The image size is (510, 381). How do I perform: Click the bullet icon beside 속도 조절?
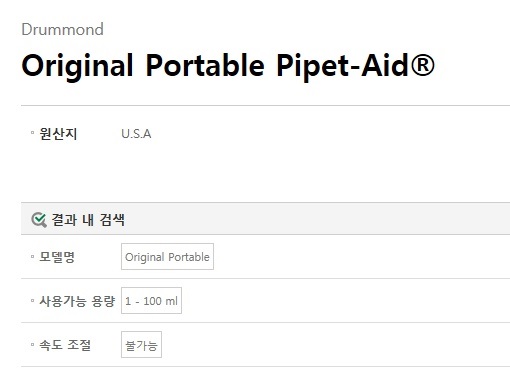point(32,344)
